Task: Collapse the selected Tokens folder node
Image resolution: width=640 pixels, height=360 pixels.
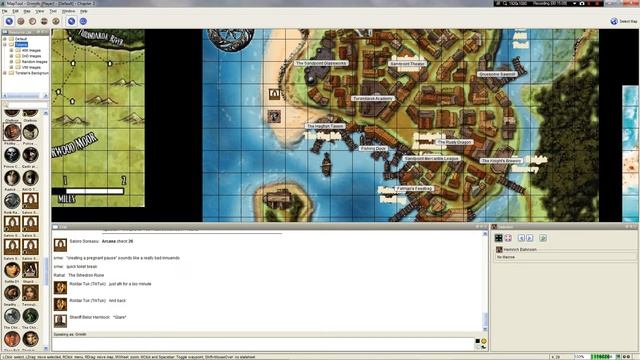Action: click(5, 44)
